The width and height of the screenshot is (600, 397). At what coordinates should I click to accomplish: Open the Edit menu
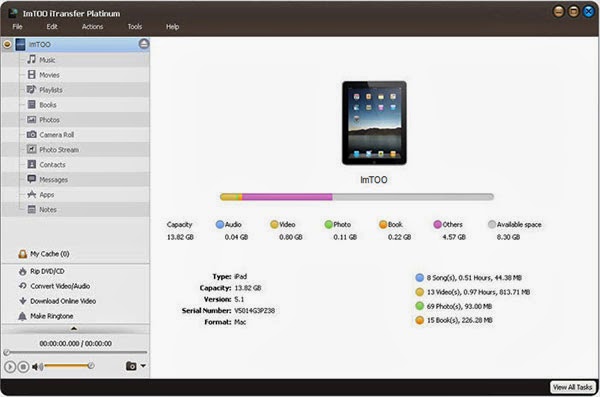(x=52, y=26)
